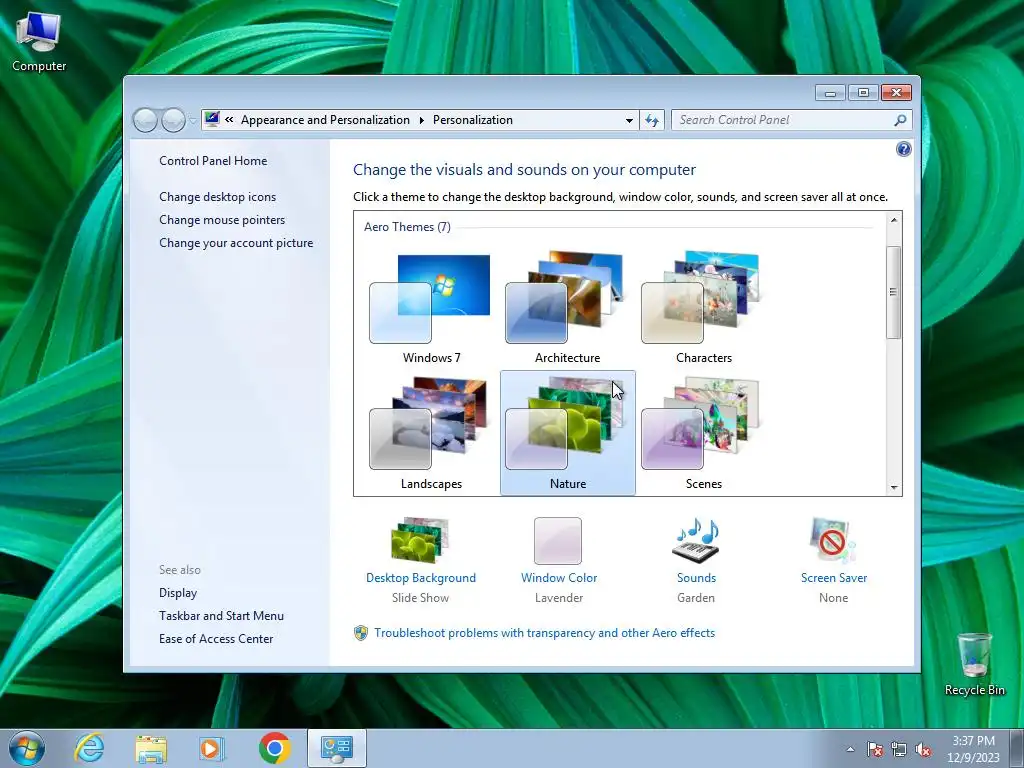Open Taskbar and Start Menu link
The image size is (1024, 768).
[221, 616]
